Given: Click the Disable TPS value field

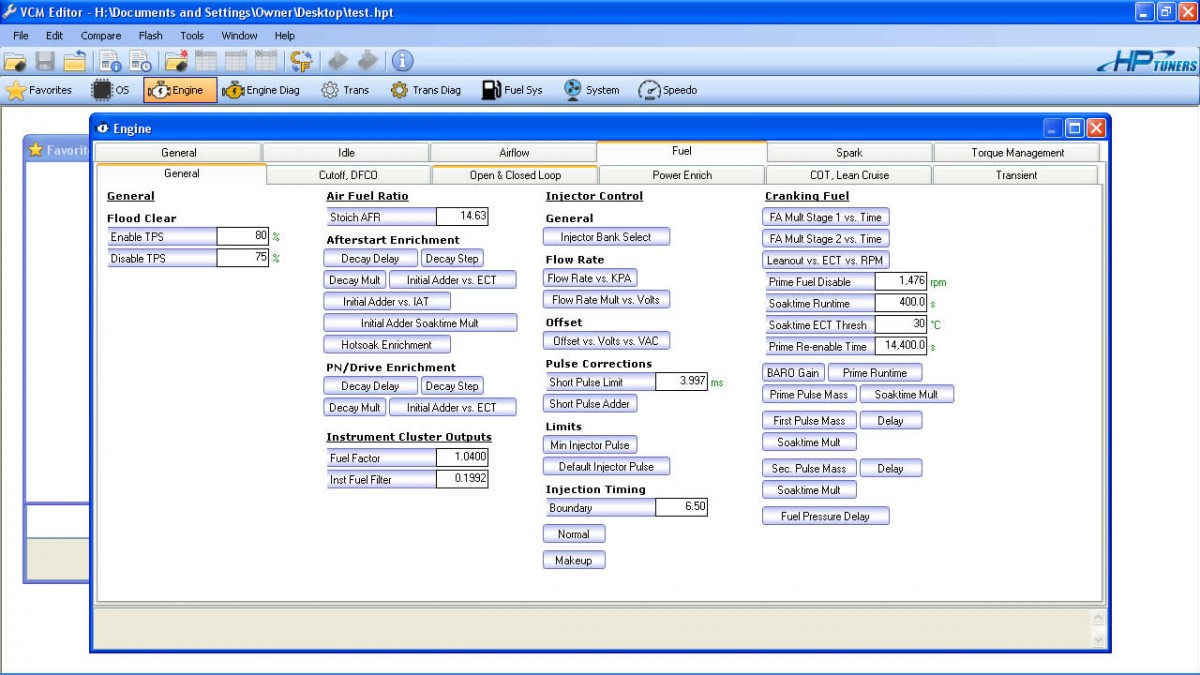Looking at the screenshot, I should (x=243, y=258).
